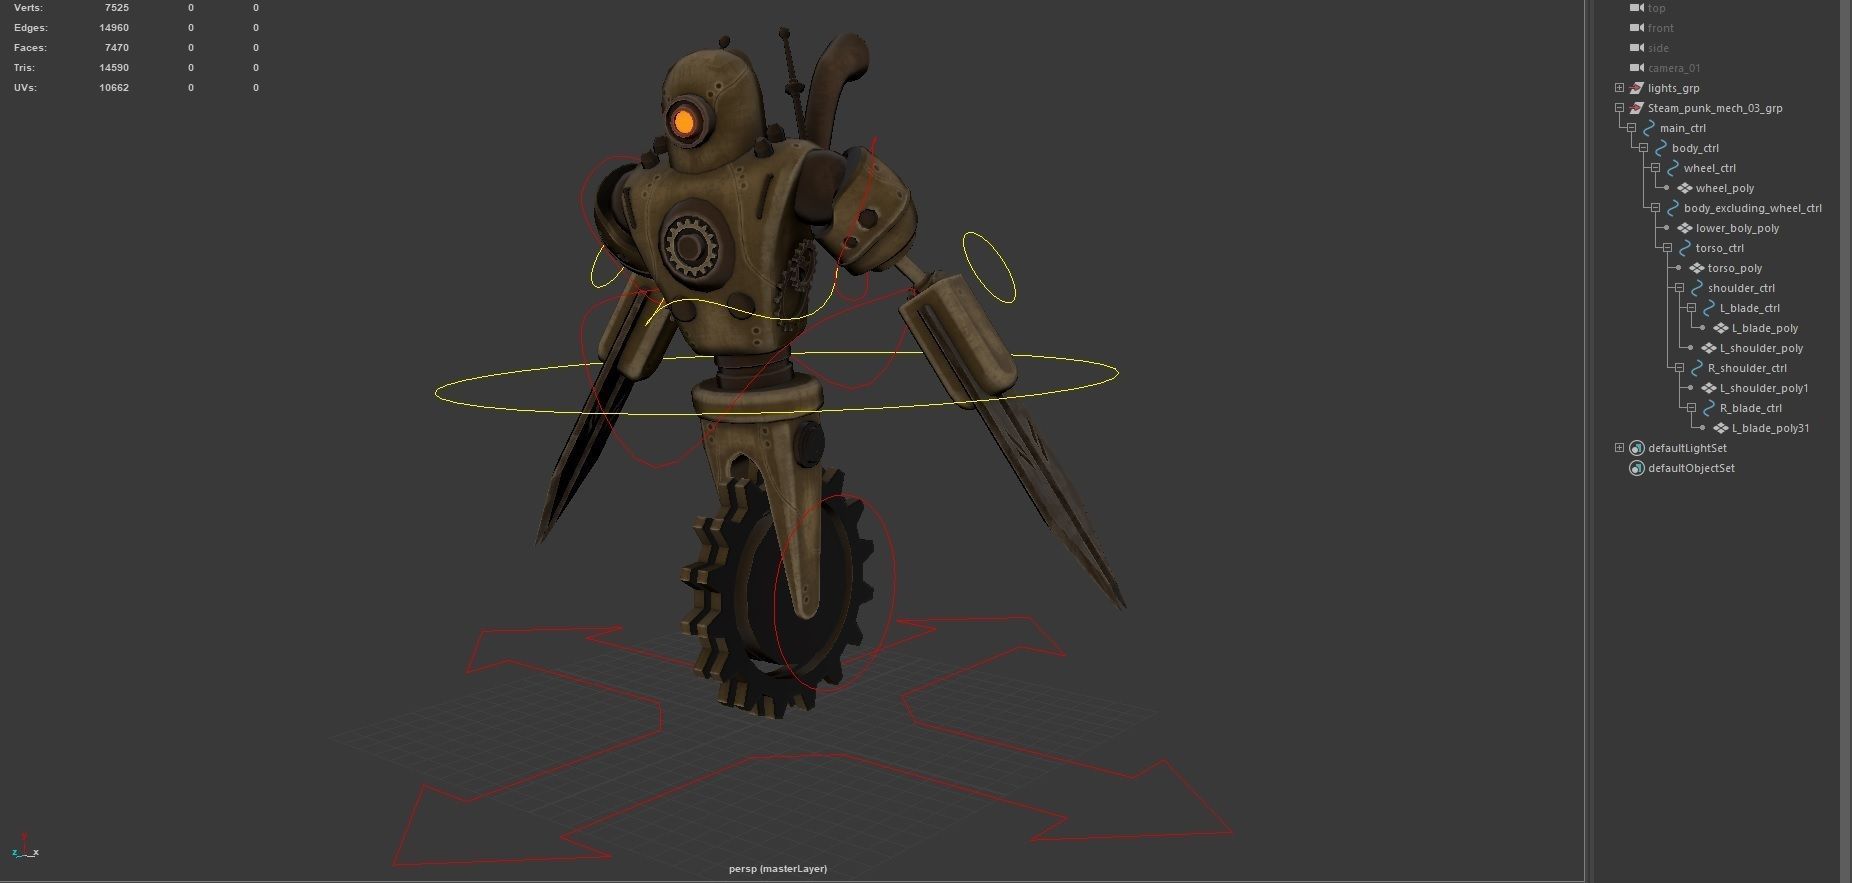Click the camera icon beside camera_01
The width and height of the screenshot is (1852, 883).
[x=1637, y=68]
